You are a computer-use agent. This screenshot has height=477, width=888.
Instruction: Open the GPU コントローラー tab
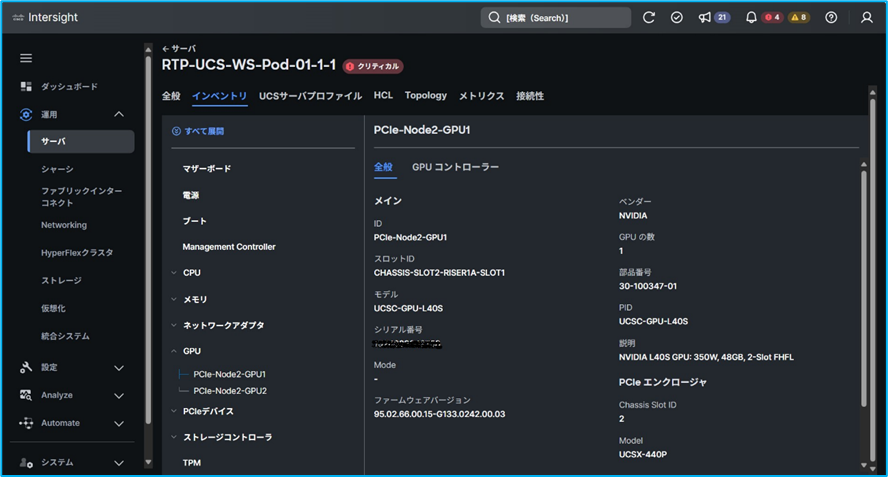coord(455,167)
